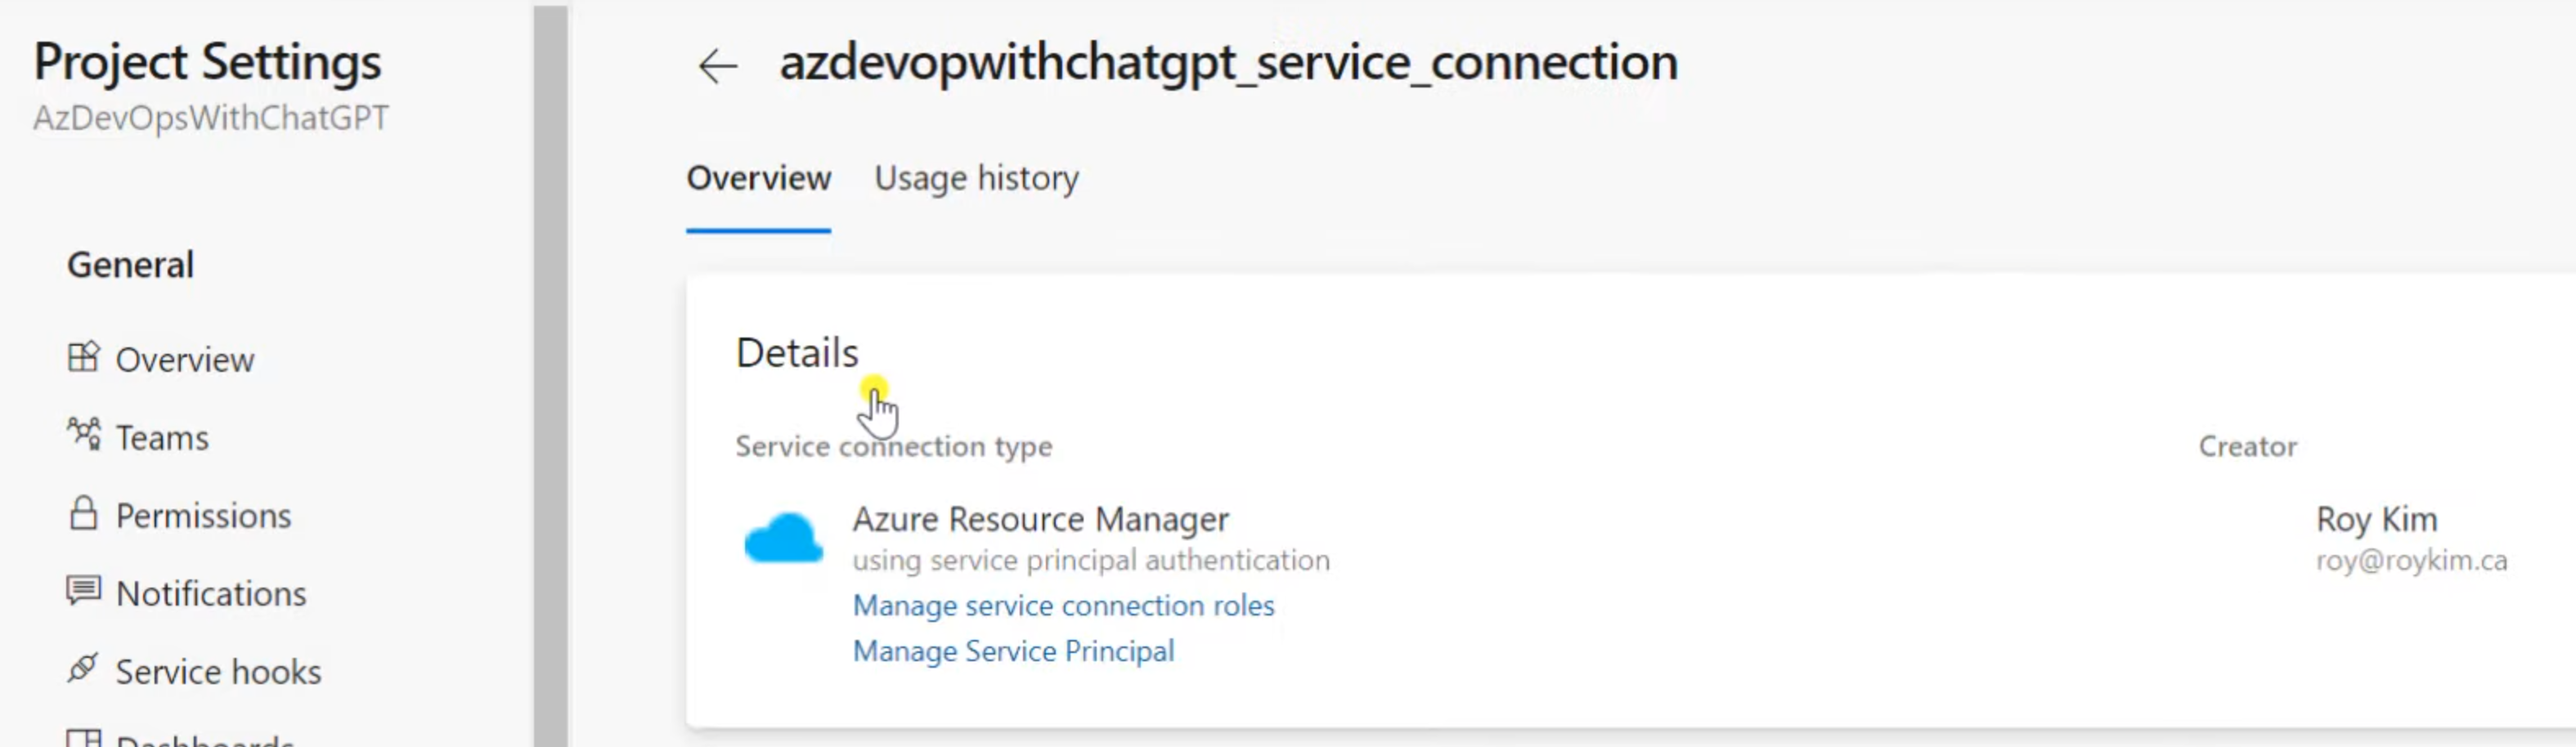Click the creator name Roy Kim

[2376, 519]
